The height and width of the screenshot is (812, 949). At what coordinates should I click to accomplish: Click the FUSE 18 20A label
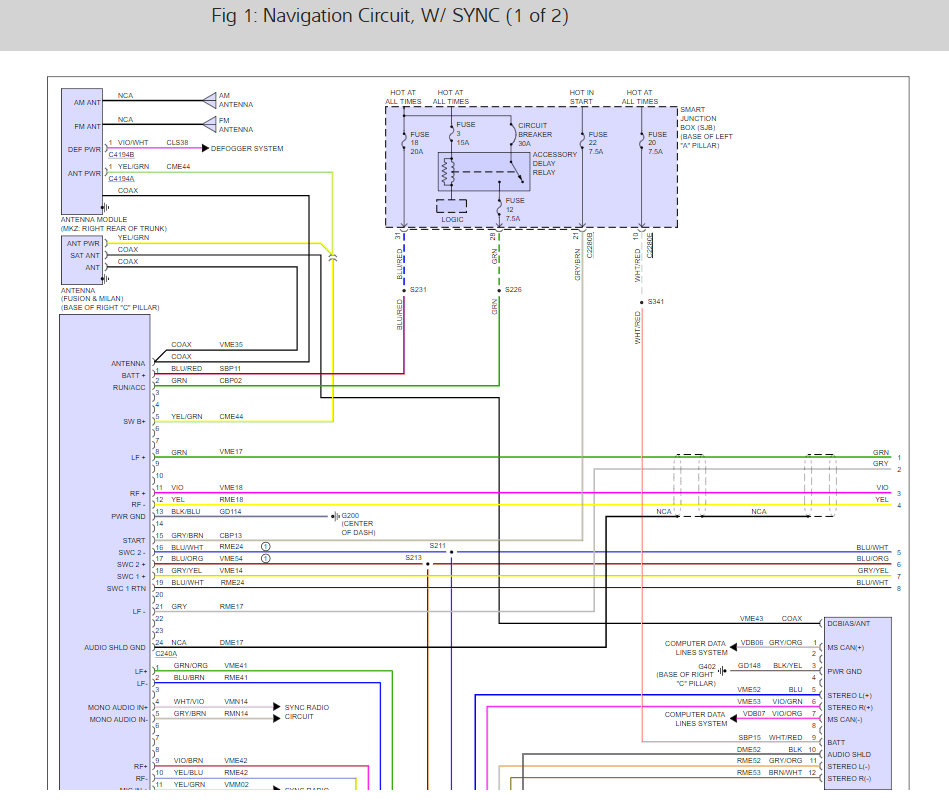point(419,143)
